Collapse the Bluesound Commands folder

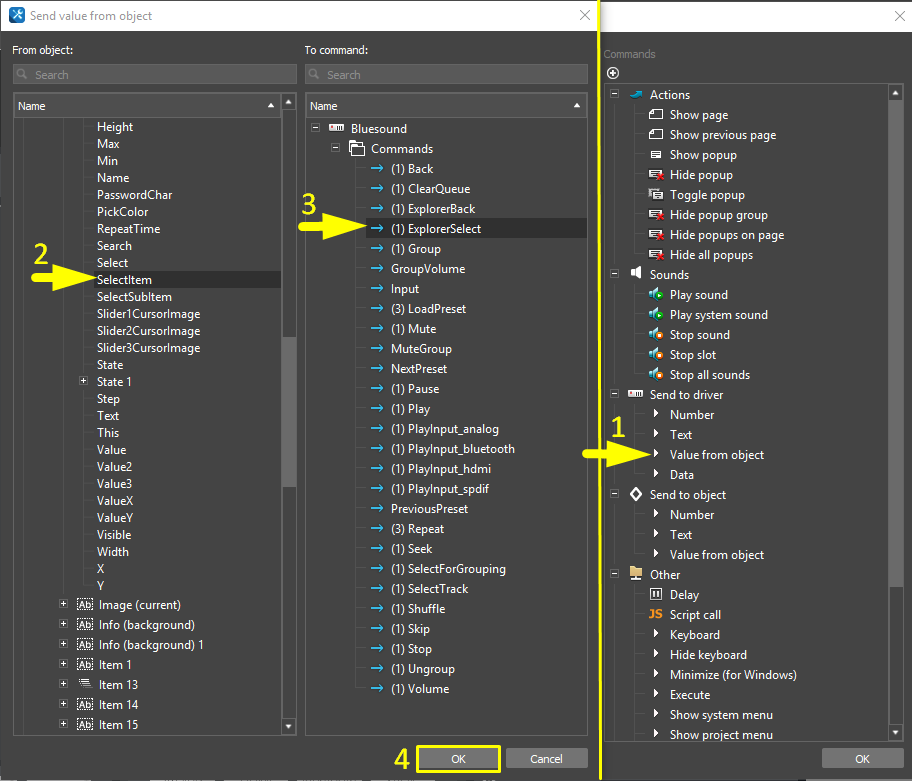[x=336, y=149]
